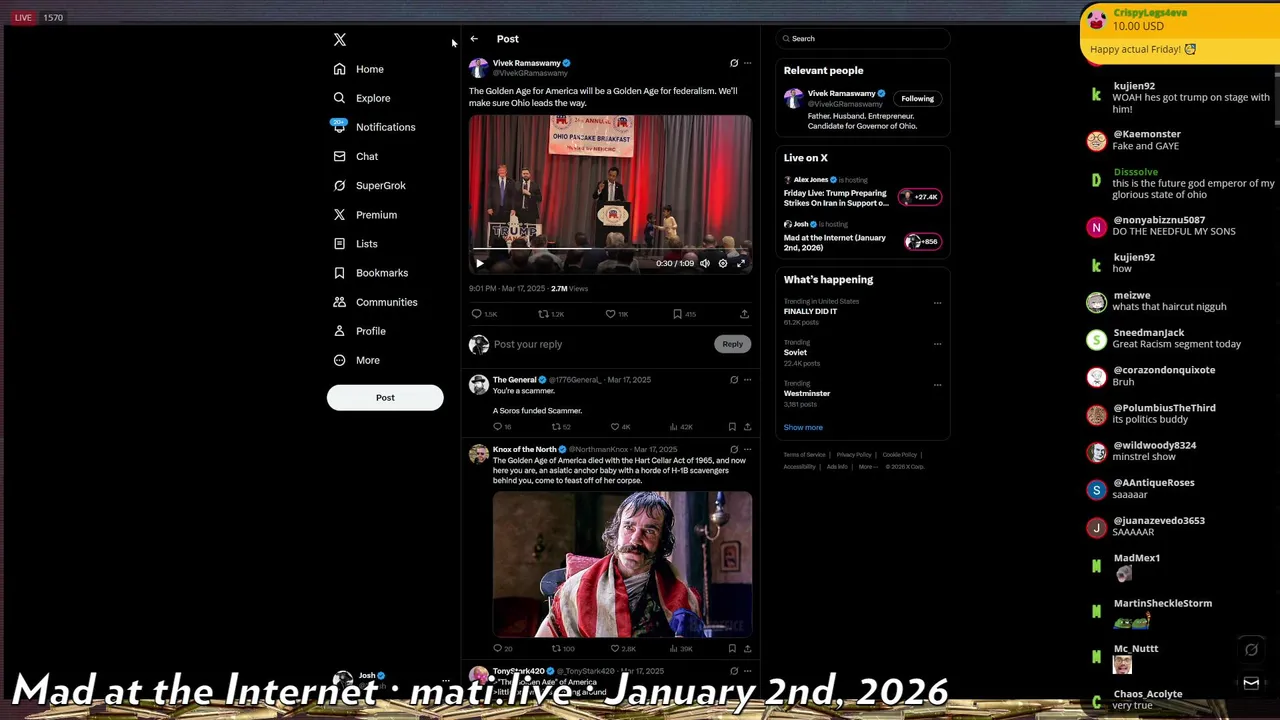Click the Reply button
Viewport: 1280px width, 720px height.
click(733, 344)
